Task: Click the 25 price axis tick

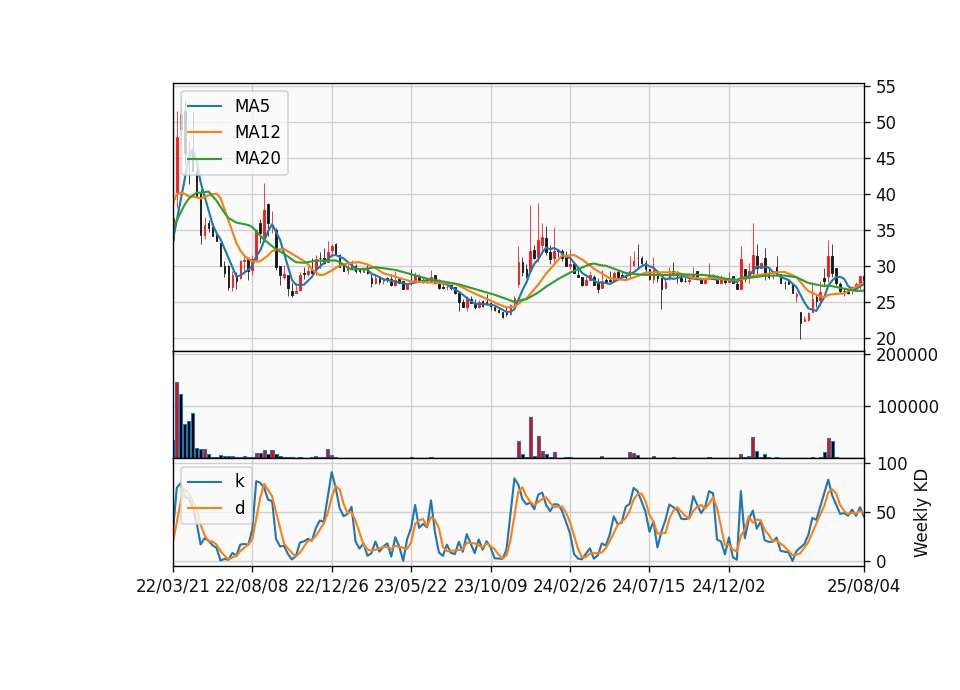Action: pos(885,303)
